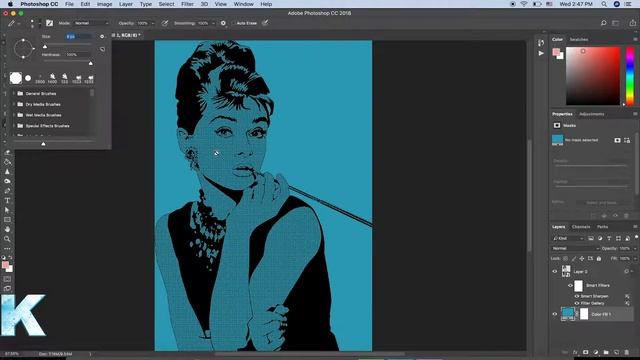Screen dimensions: 640x360
Task: Click the pressure for opacity icon
Action: (164, 23)
